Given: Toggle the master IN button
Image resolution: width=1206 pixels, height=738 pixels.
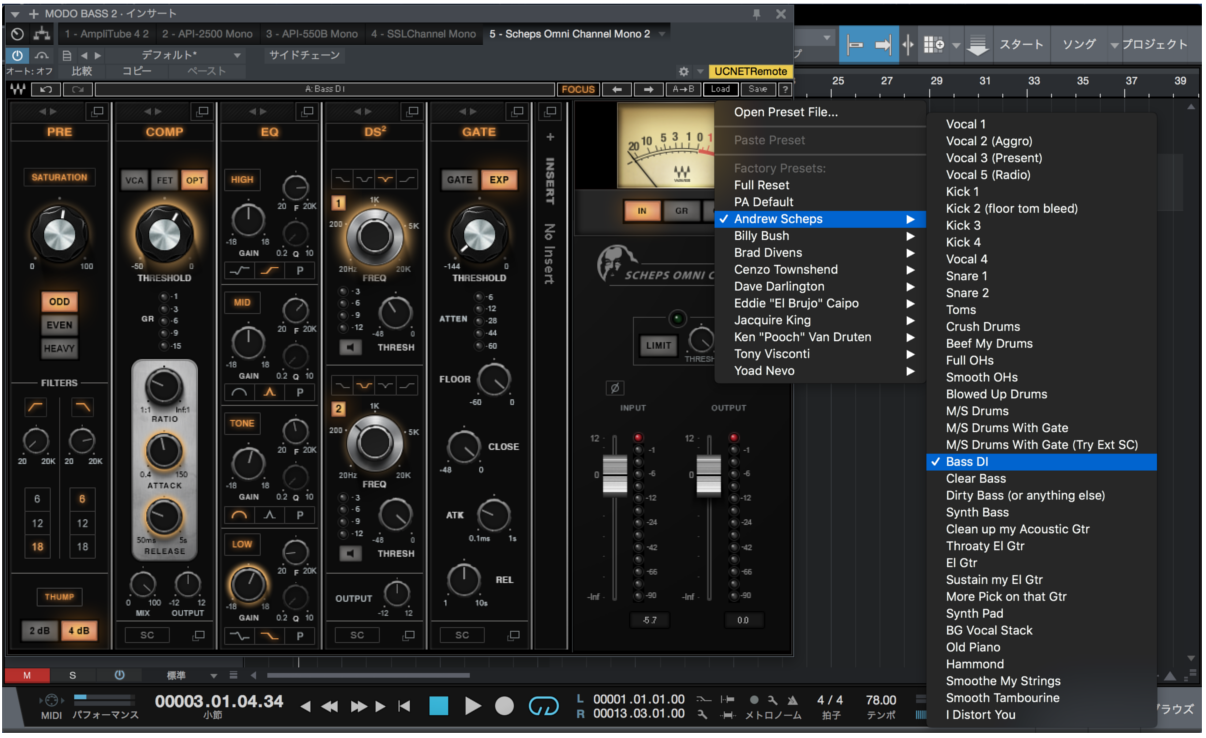Looking at the screenshot, I should [x=640, y=211].
